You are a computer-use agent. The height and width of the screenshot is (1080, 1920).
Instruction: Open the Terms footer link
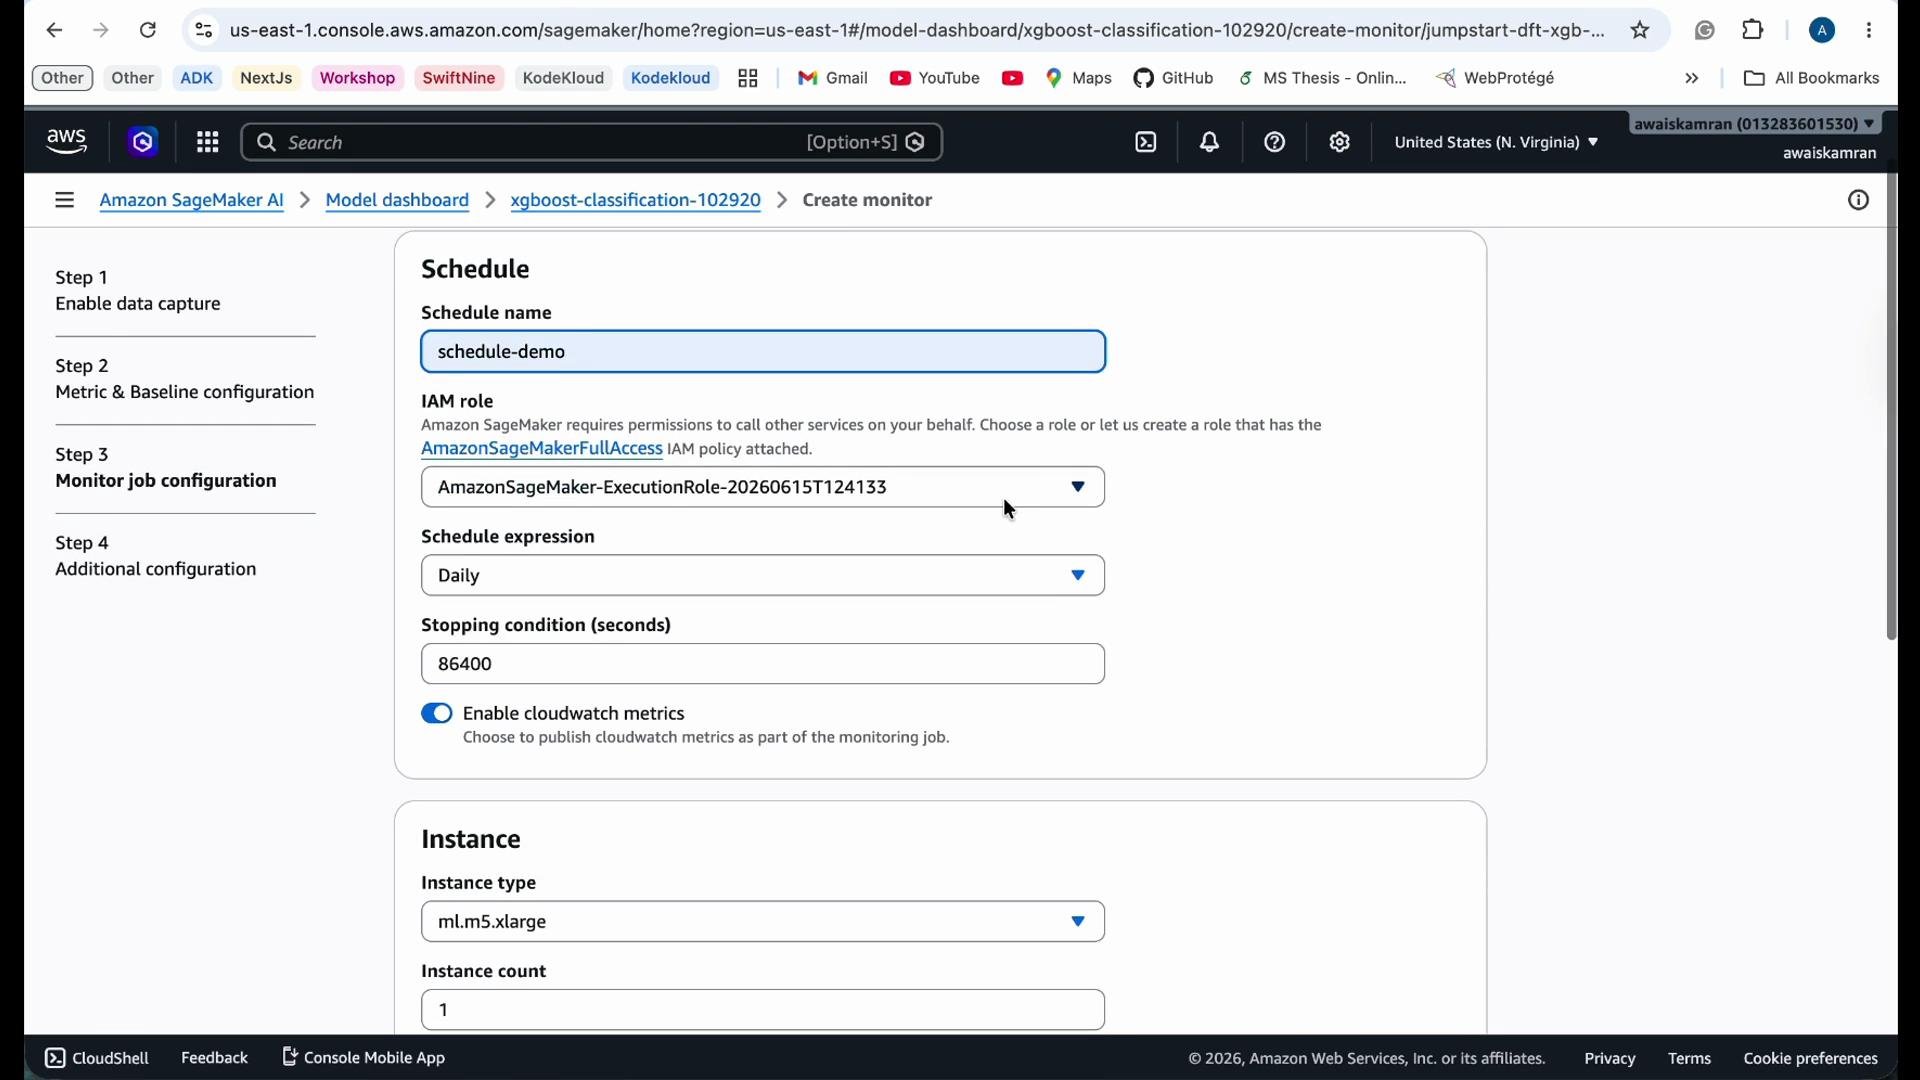[x=1690, y=1060]
